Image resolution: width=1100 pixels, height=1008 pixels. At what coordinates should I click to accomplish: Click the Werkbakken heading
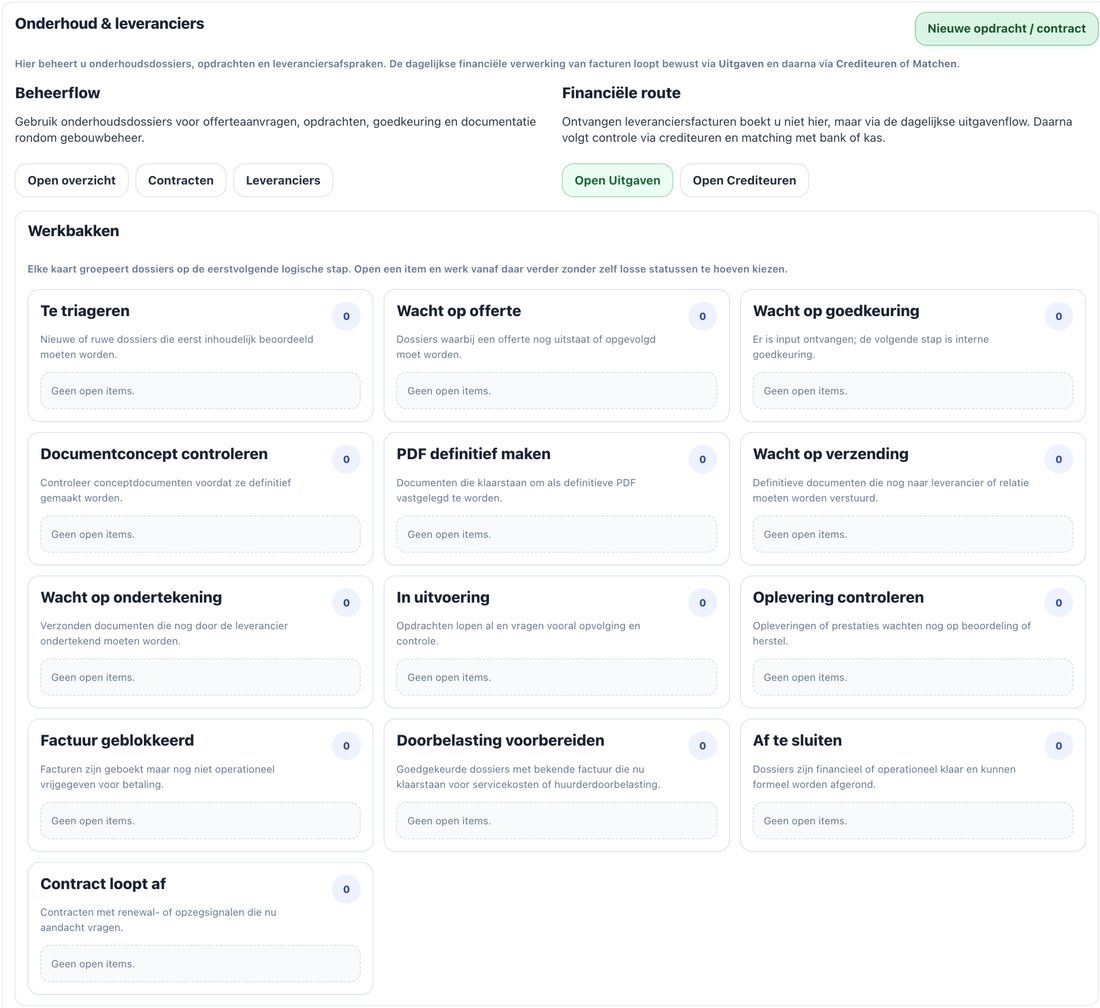tap(73, 231)
